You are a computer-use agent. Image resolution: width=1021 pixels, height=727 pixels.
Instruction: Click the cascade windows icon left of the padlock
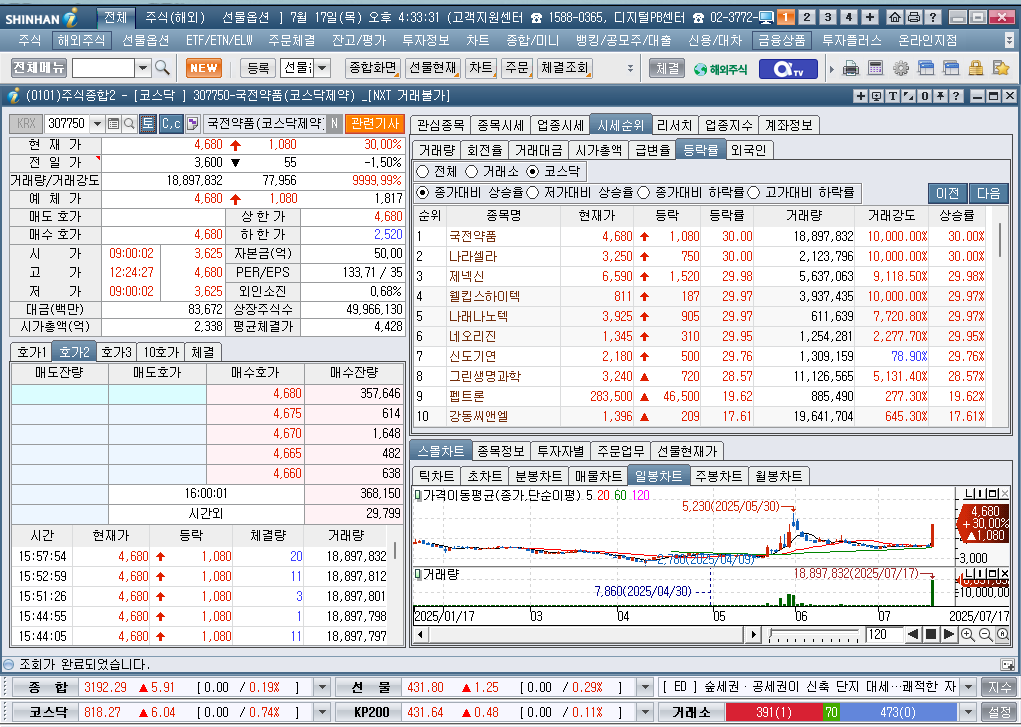pos(951,68)
